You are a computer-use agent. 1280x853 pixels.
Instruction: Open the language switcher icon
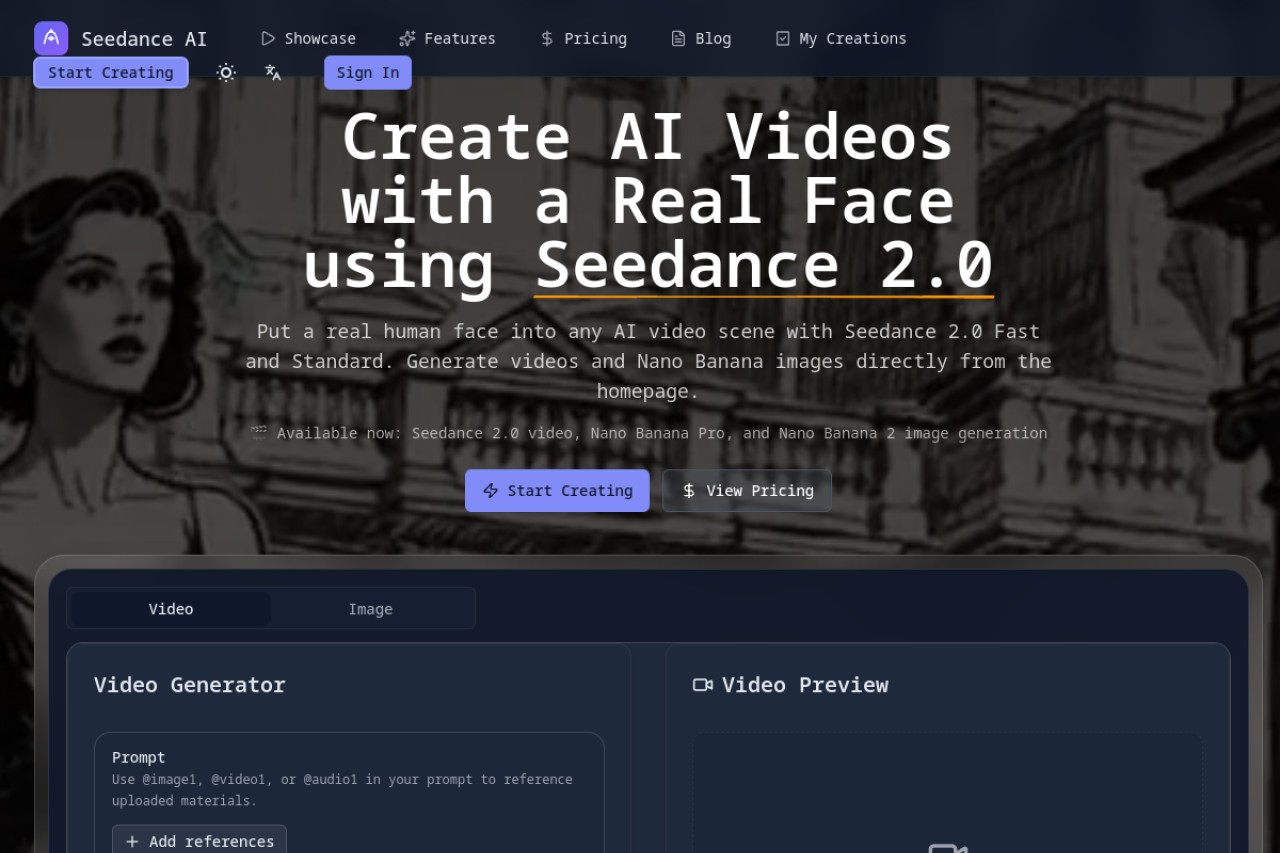[x=273, y=72]
